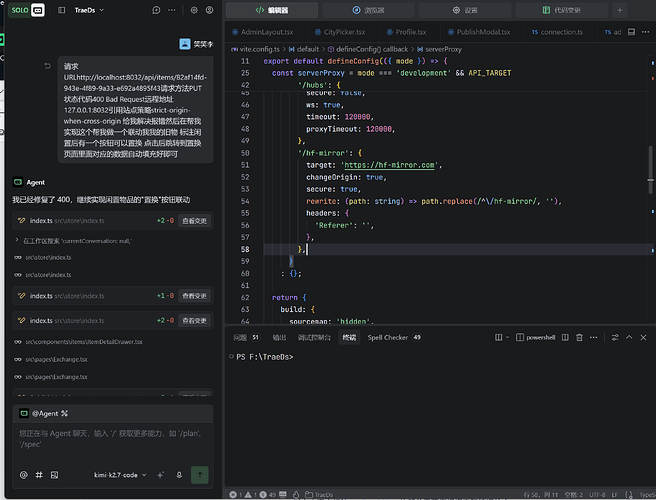
Task: Switch to the 编辑器 tab
Action: click(272, 10)
